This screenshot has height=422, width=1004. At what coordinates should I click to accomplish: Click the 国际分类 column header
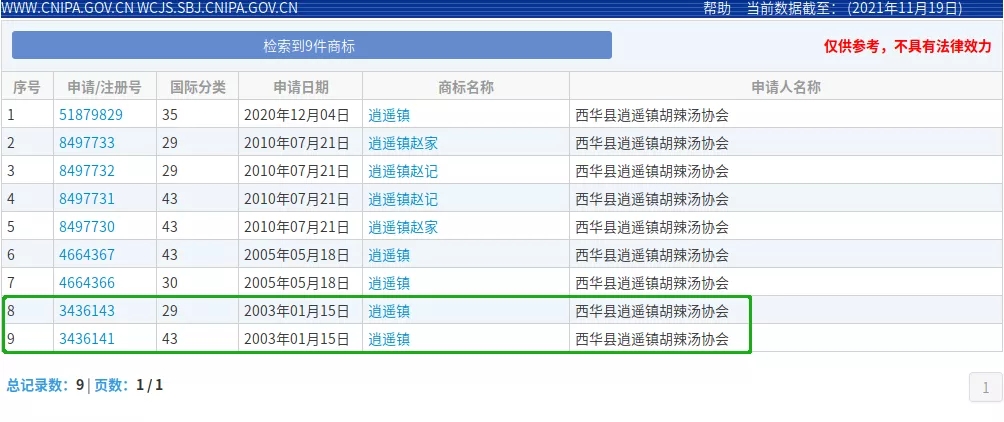point(198,87)
